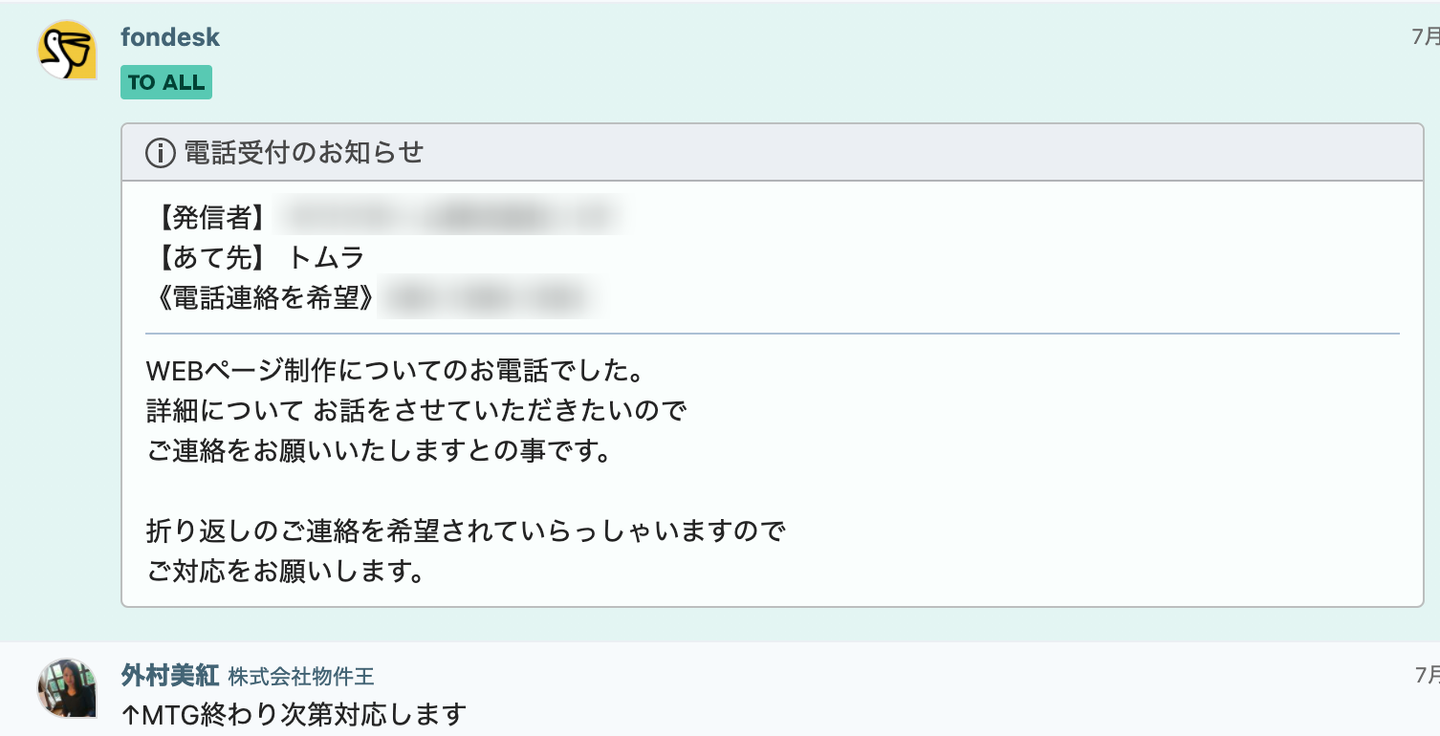Click the 外村美紅 user name
The image size is (1440, 736).
tap(170, 676)
